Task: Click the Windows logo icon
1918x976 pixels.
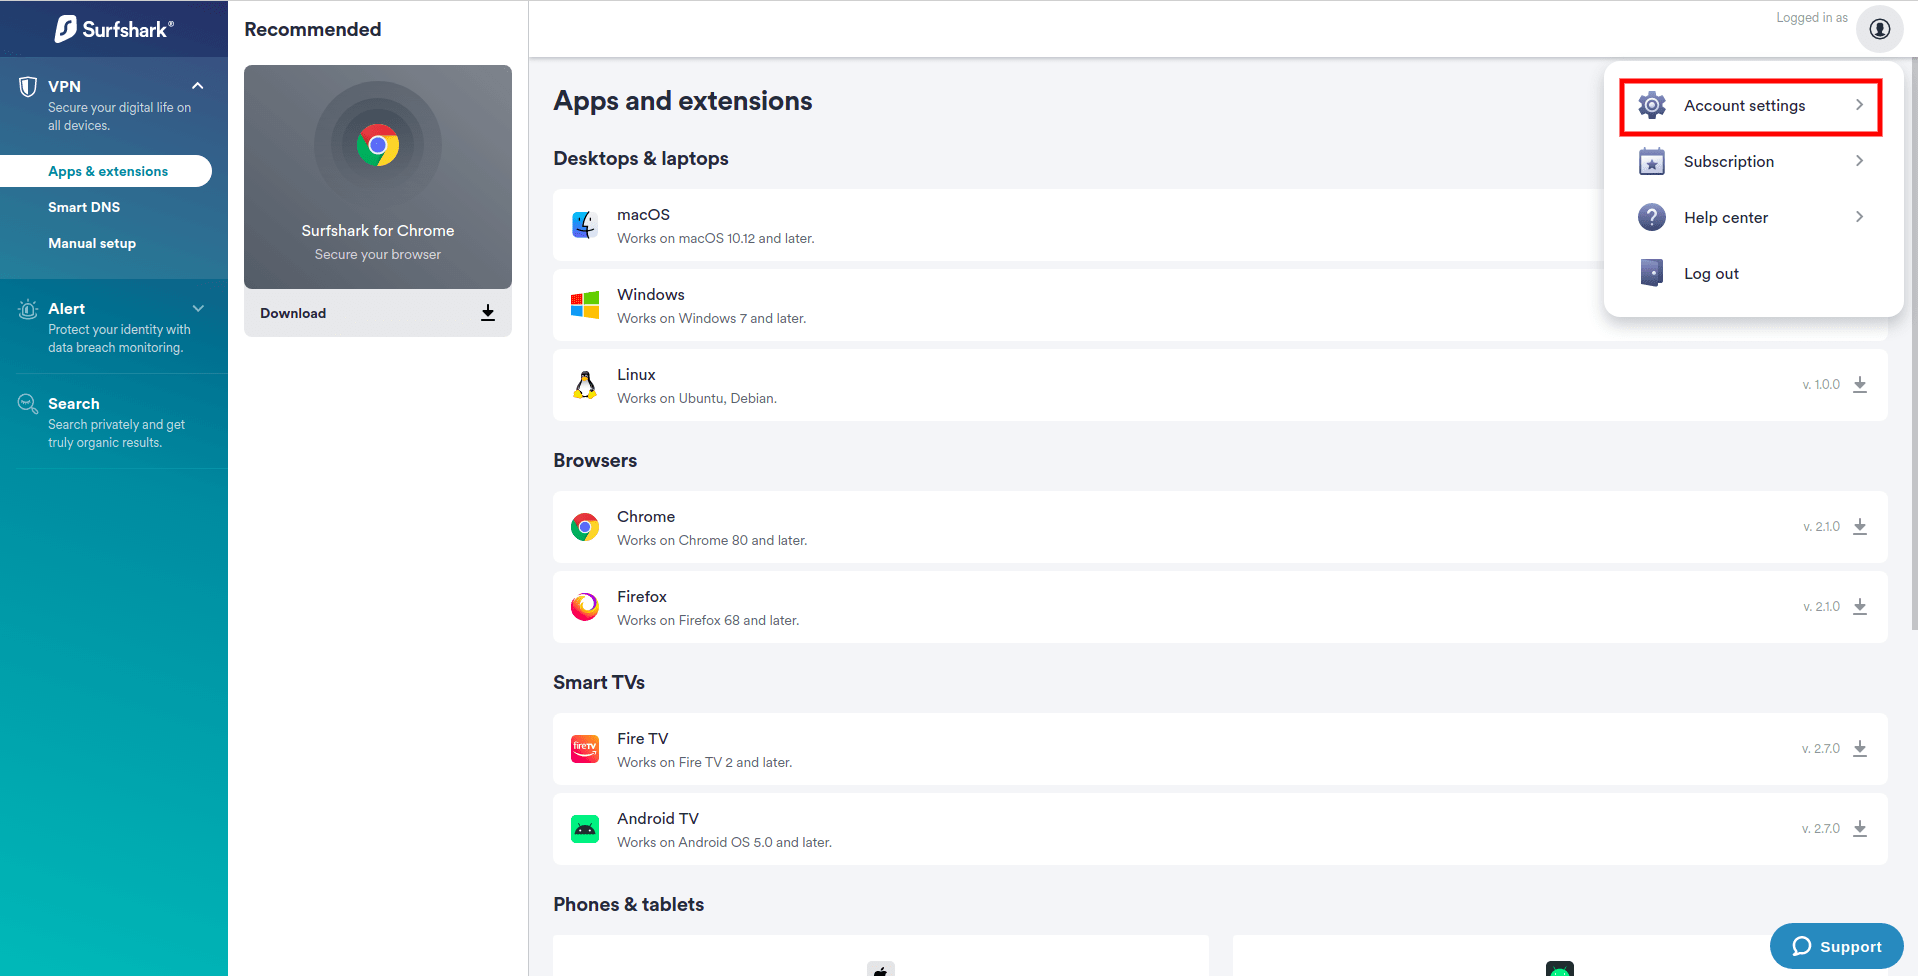Action: (x=585, y=305)
